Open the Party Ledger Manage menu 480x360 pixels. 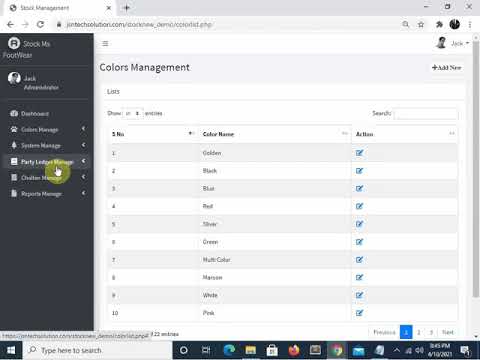pos(47,162)
